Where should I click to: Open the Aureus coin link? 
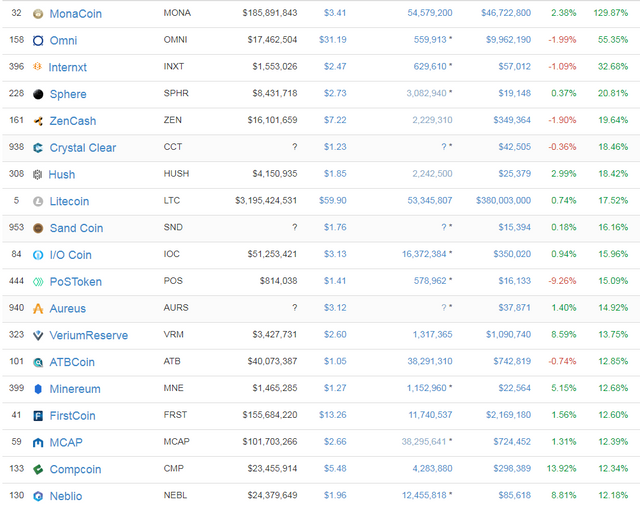coord(67,309)
